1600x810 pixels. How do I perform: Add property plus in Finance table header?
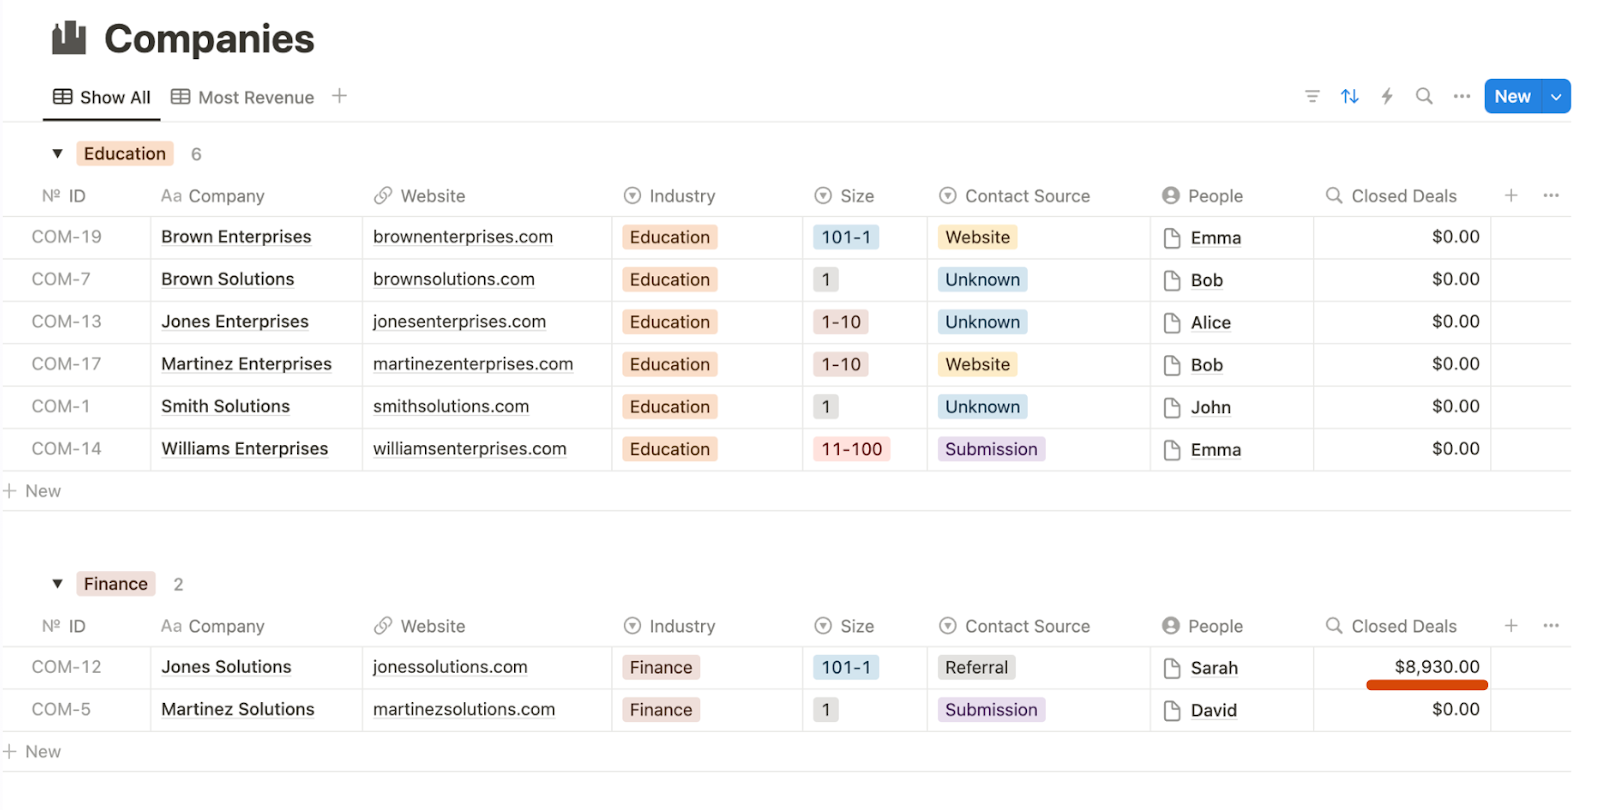(1511, 626)
